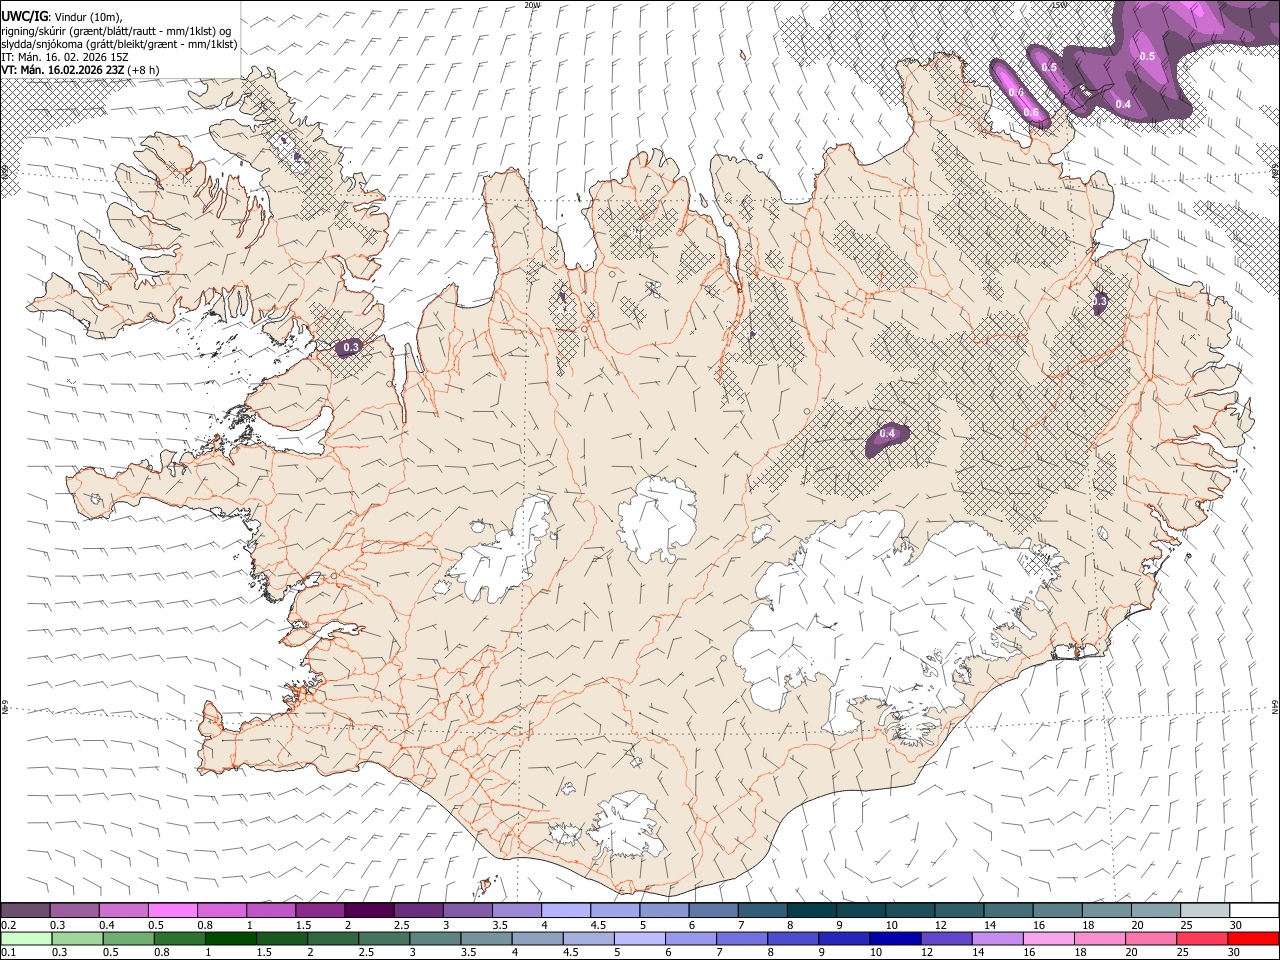Image resolution: width=1280 pixels, height=960 pixels.
Task: Pick the lavender rain-scale swatch labeled 4.5
Action: point(588,938)
